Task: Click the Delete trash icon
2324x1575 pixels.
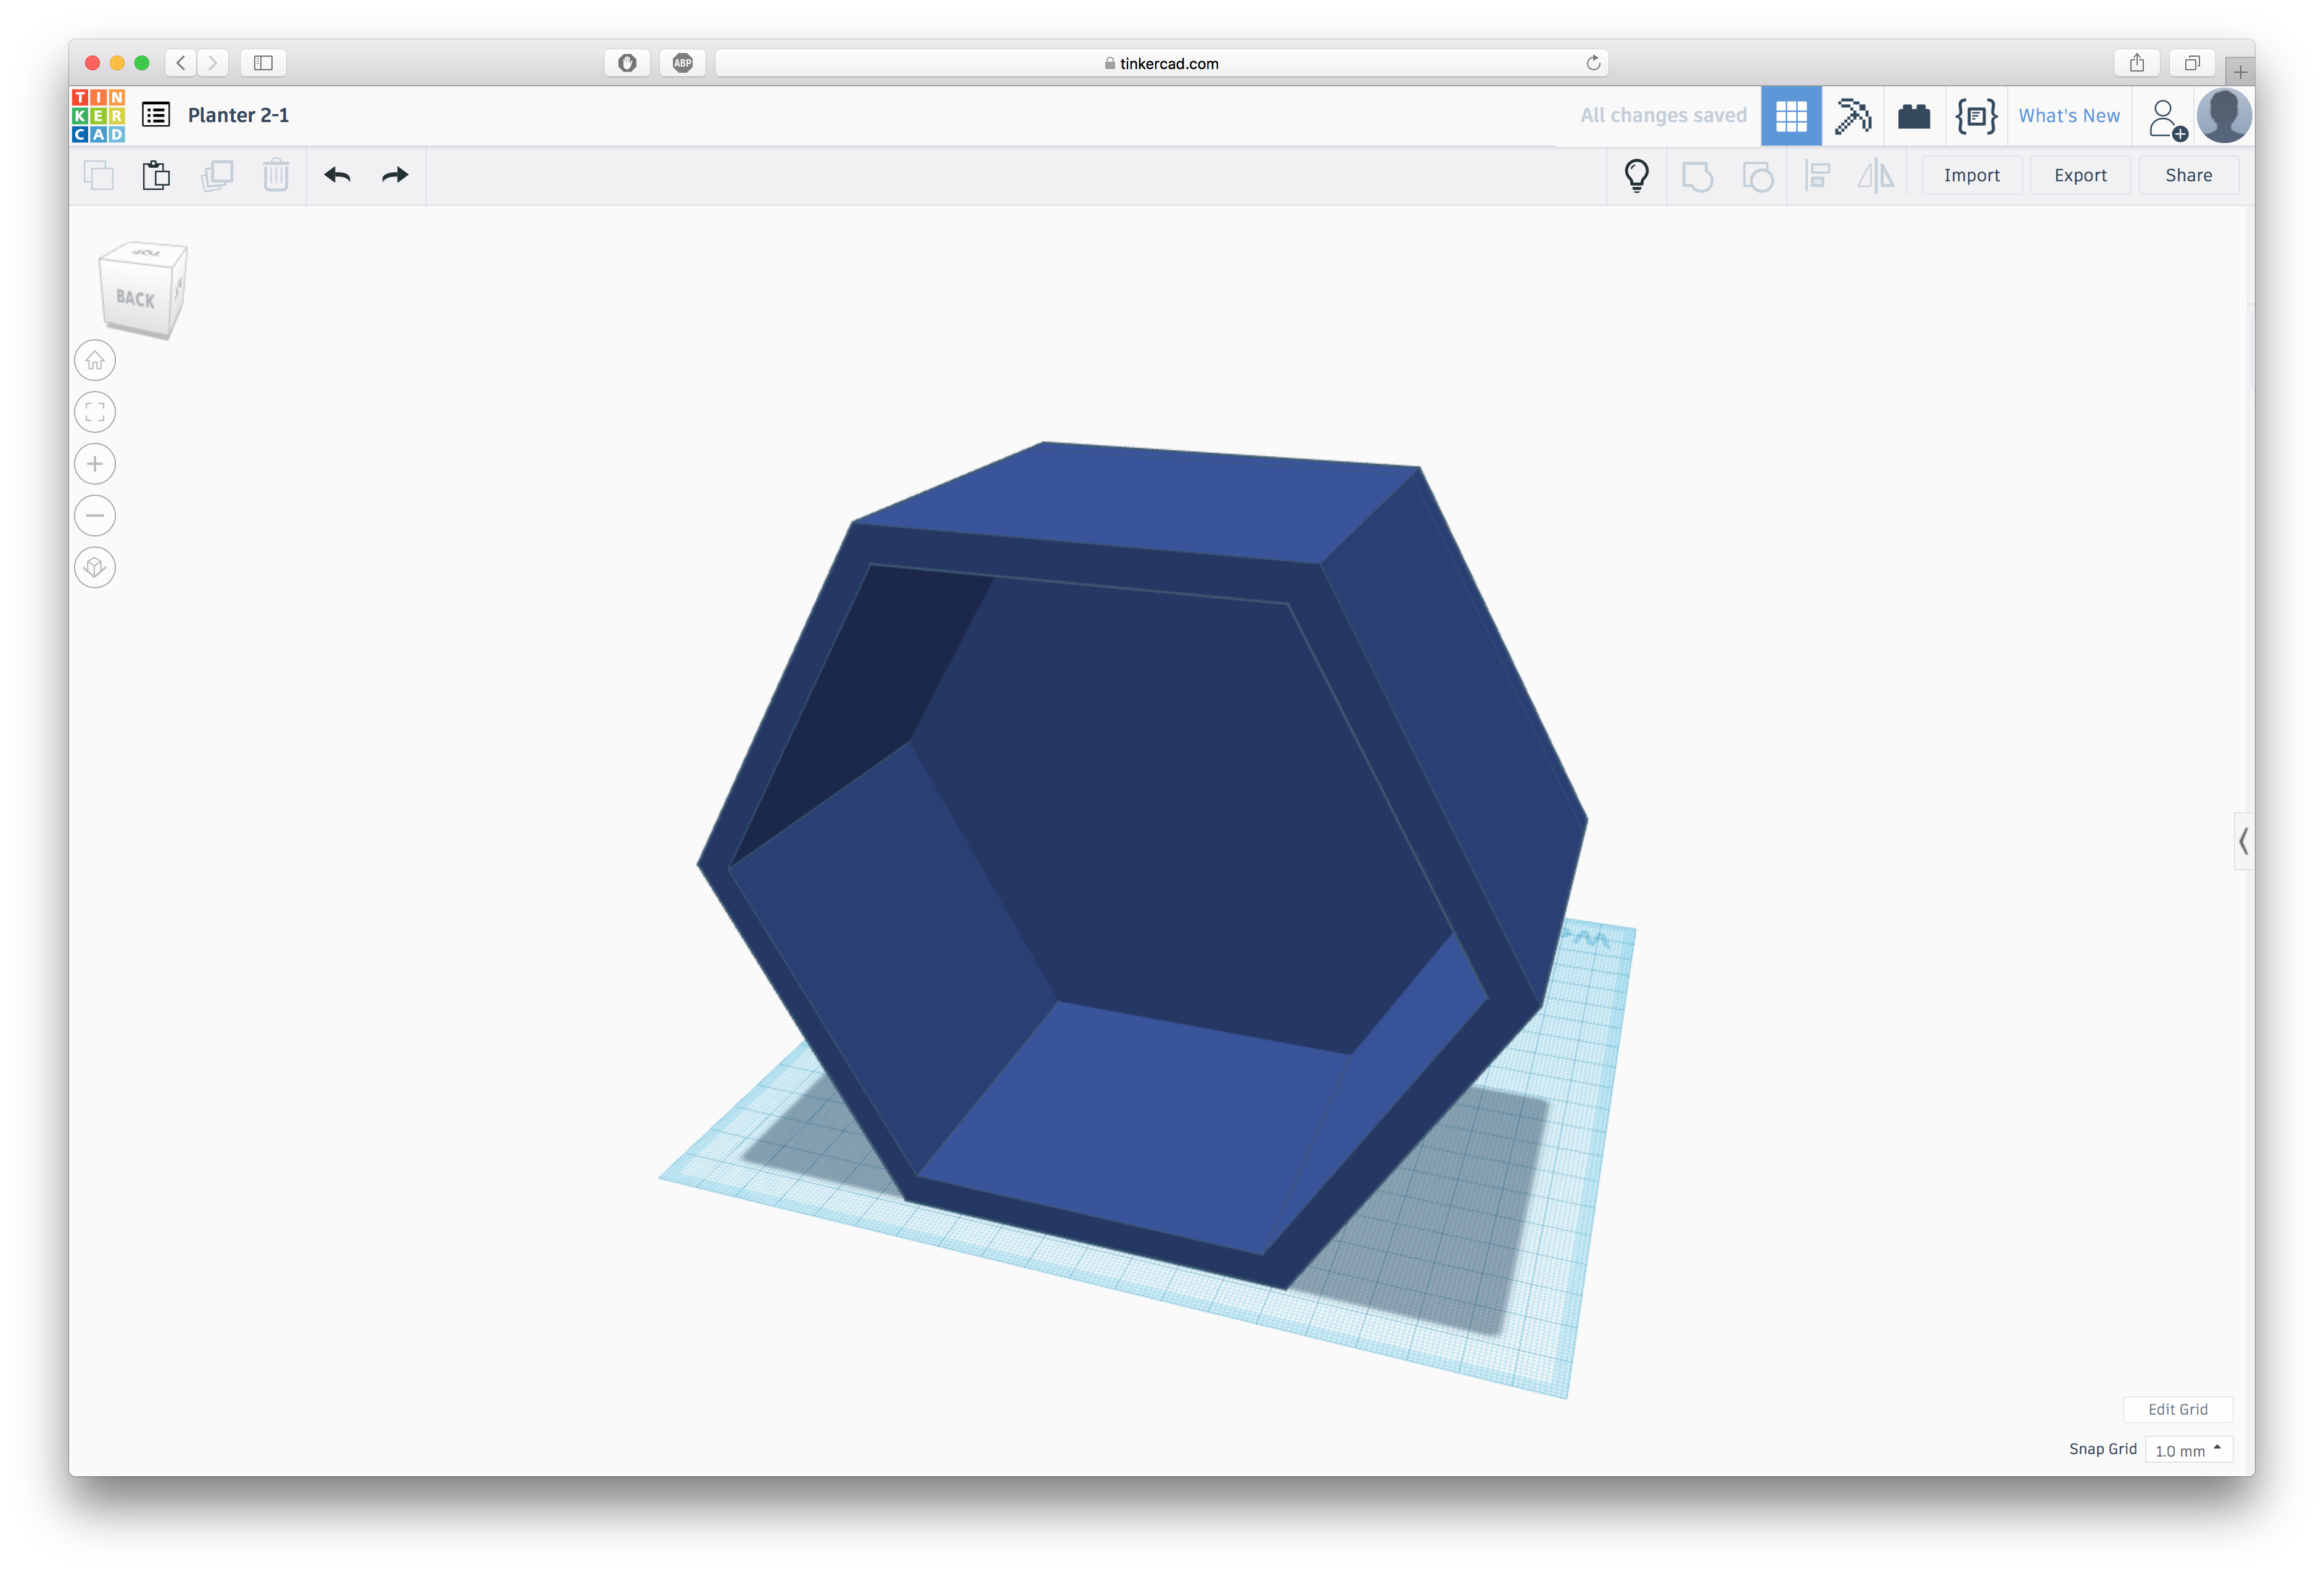Action: point(276,175)
